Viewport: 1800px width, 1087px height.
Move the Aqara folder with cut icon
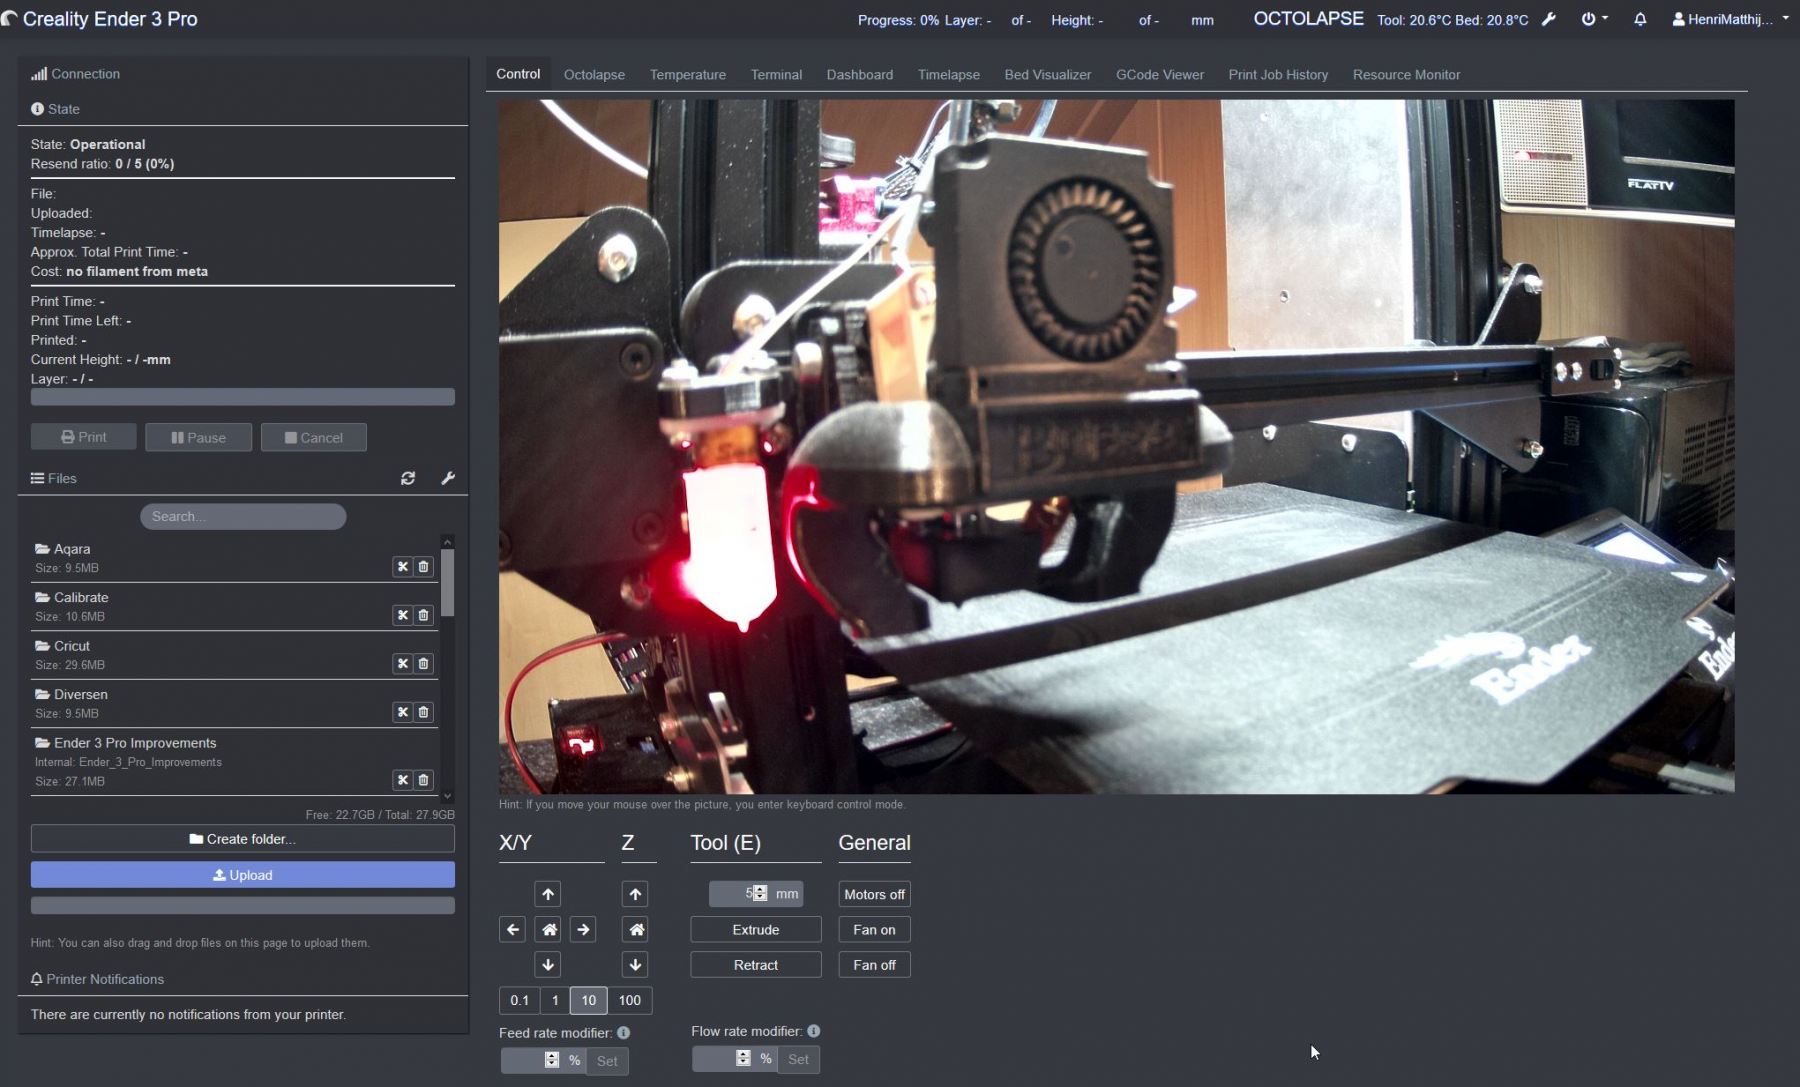pos(402,567)
